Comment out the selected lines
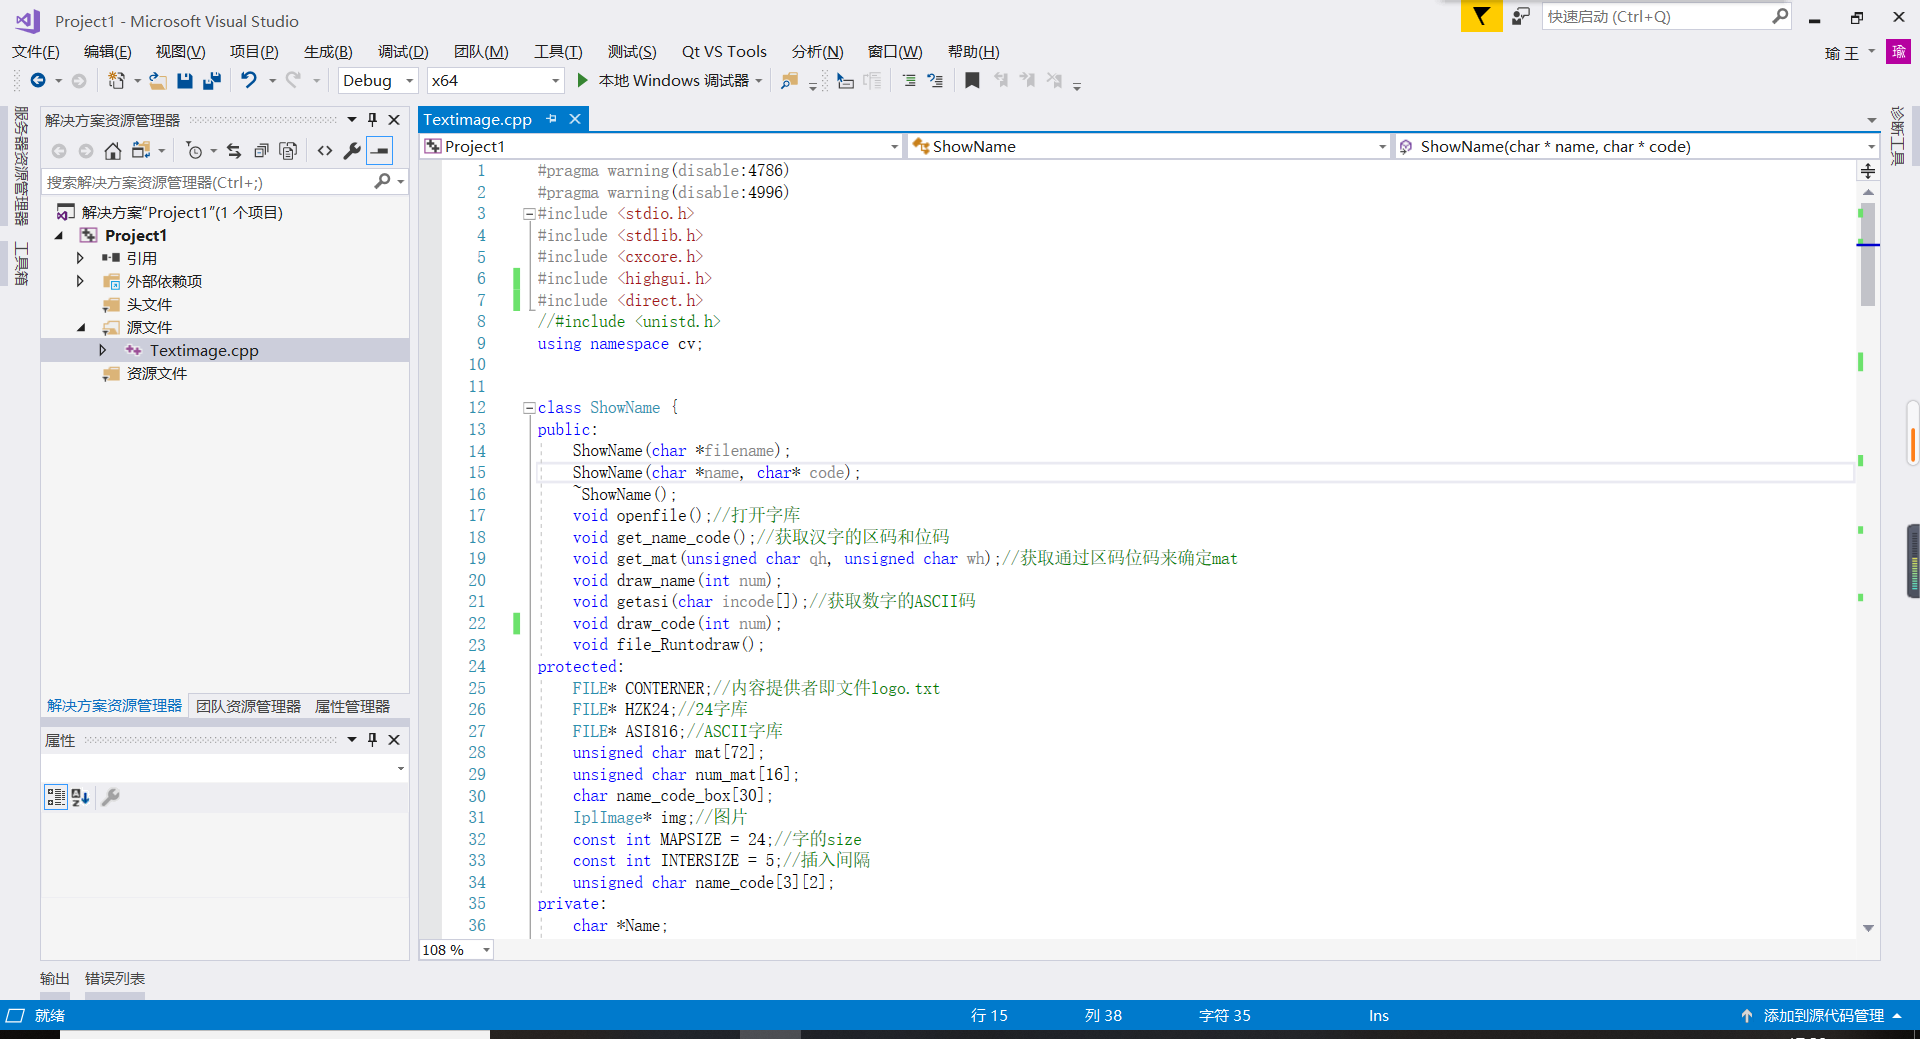 coord(909,81)
